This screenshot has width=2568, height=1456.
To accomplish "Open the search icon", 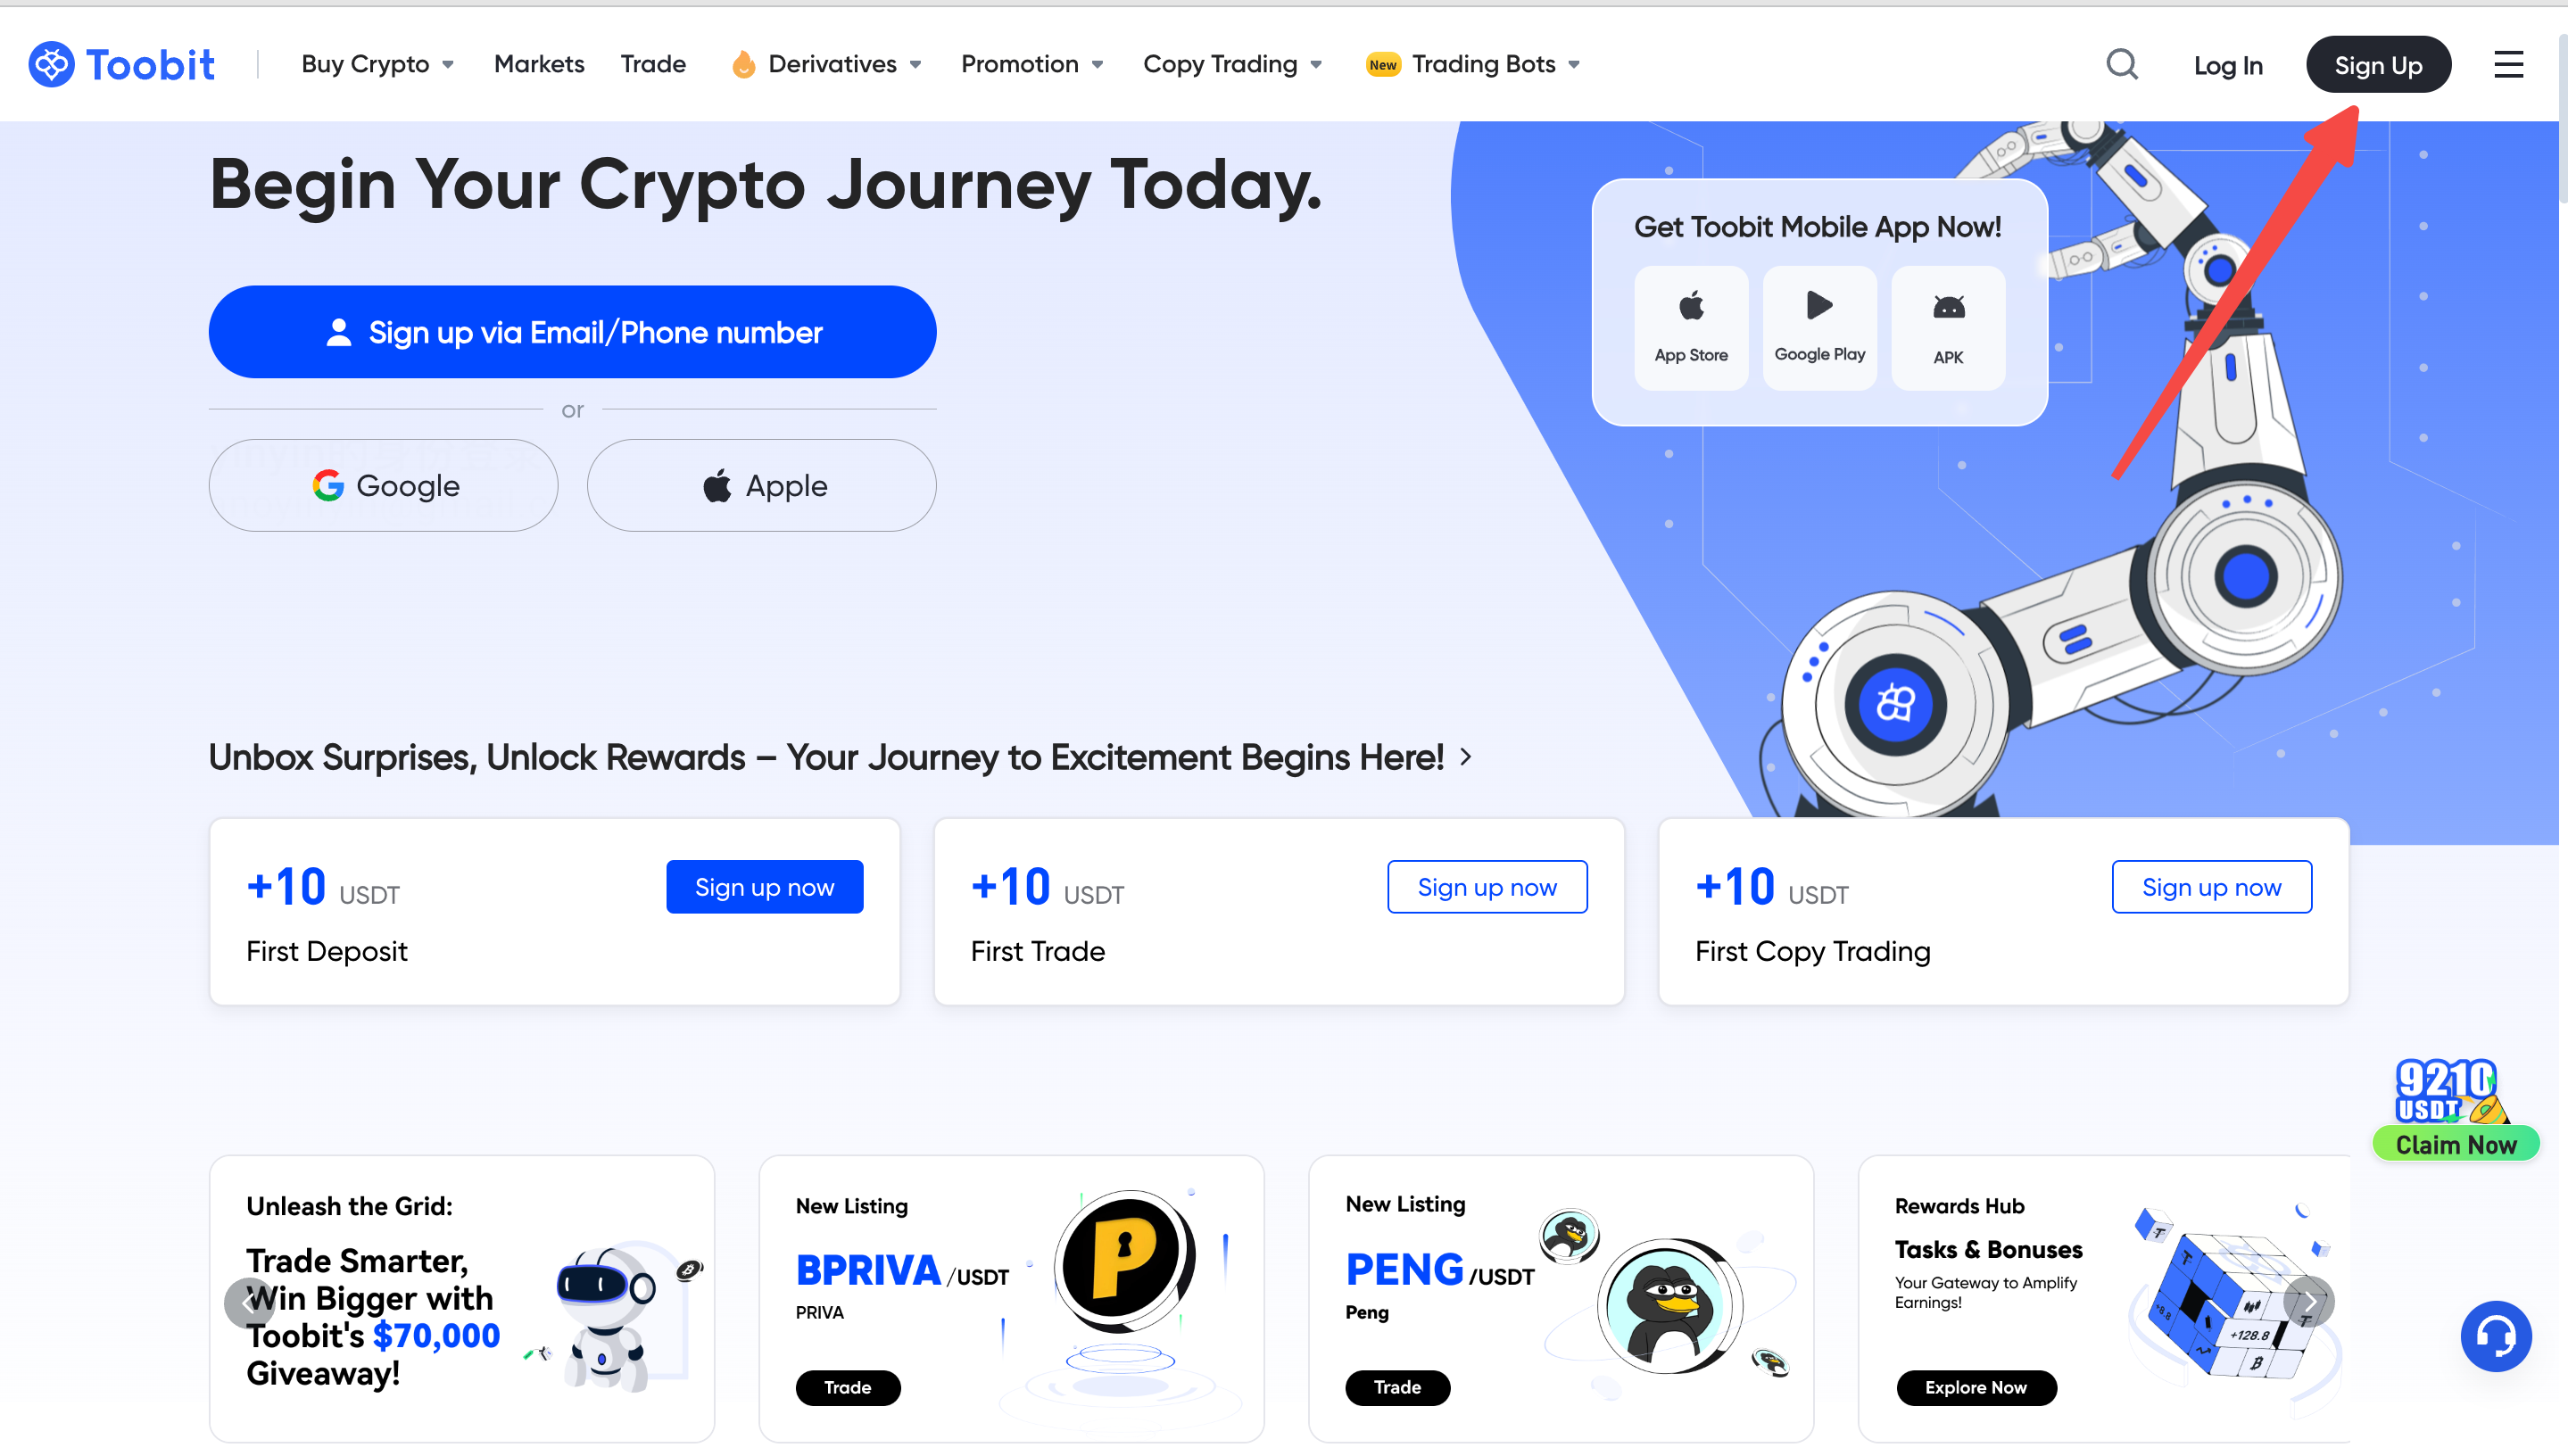I will click(2124, 63).
